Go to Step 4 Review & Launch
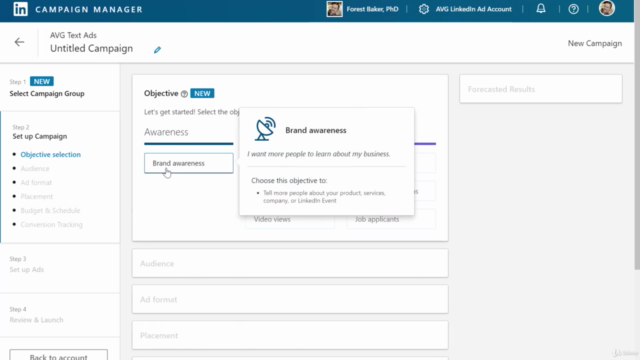Viewport: 640px width, 360px height. (x=36, y=320)
